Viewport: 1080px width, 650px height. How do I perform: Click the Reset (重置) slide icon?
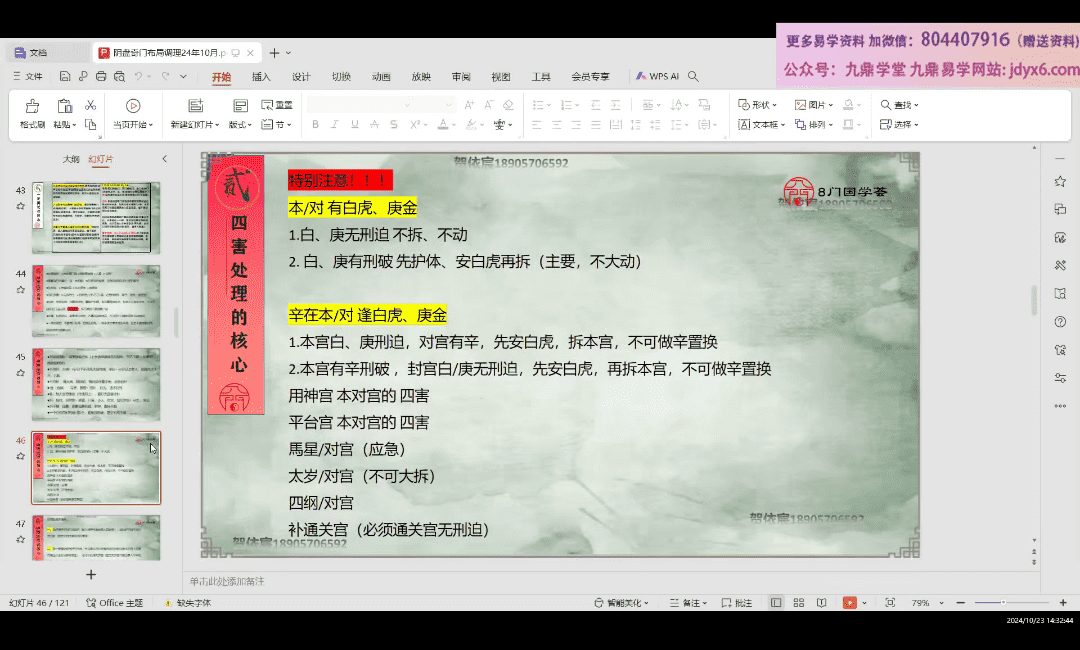click(x=277, y=105)
